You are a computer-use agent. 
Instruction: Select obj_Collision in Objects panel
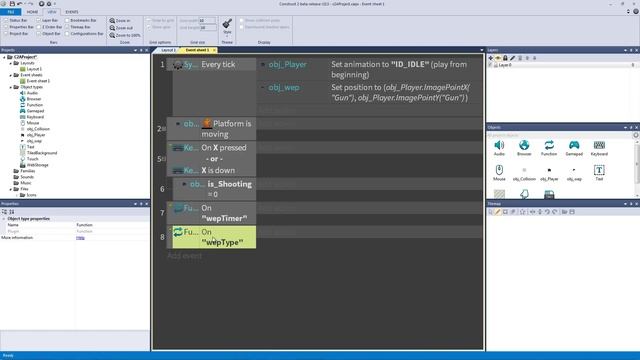tap(524, 173)
